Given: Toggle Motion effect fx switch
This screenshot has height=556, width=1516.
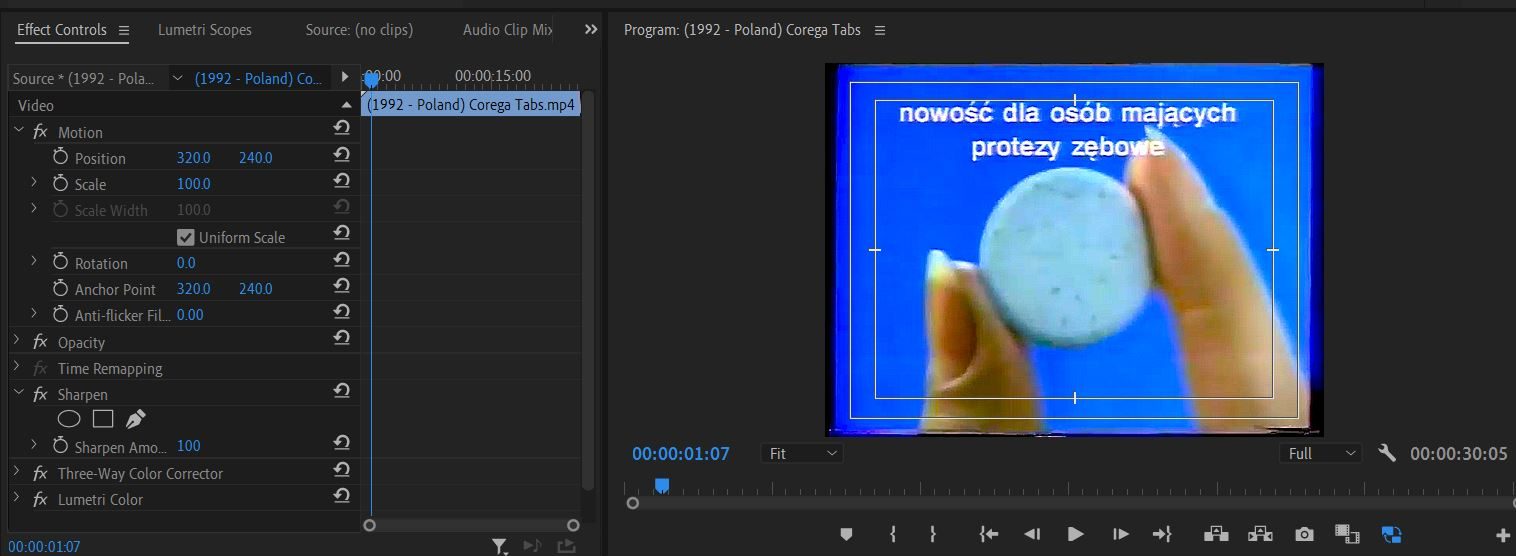Looking at the screenshot, I should click(x=40, y=132).
